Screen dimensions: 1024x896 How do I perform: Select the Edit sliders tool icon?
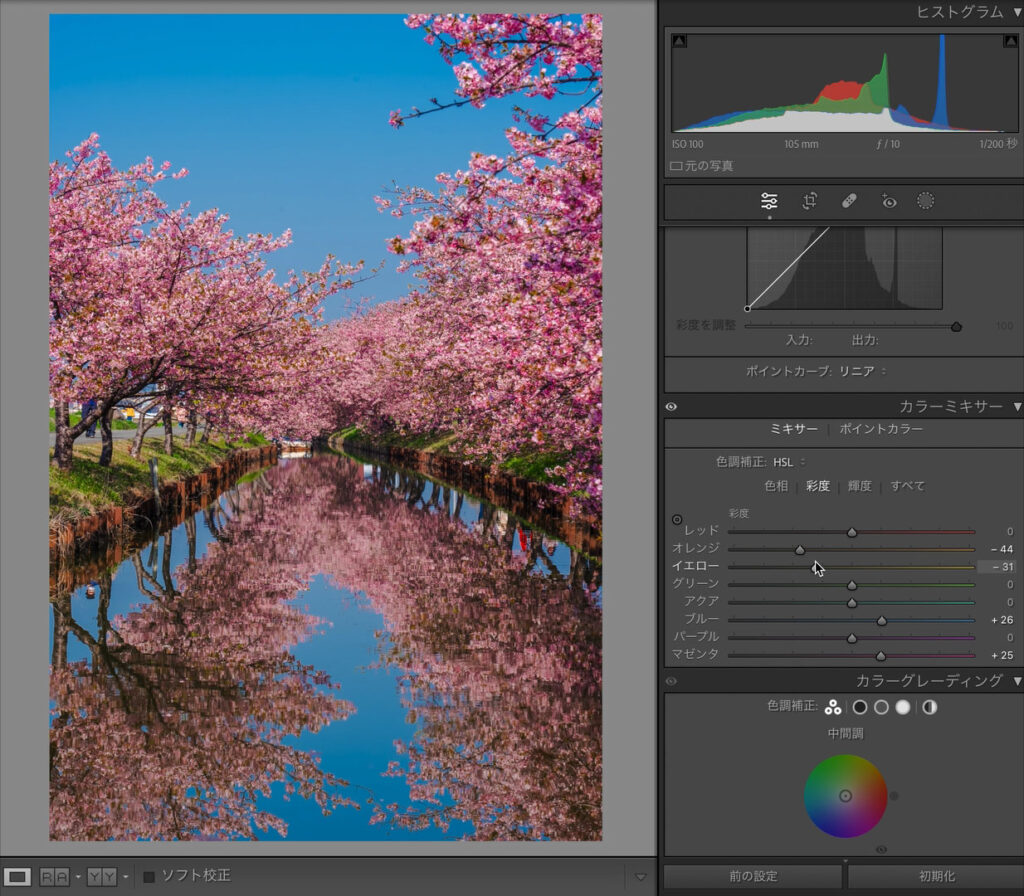[x=769, y=201]
